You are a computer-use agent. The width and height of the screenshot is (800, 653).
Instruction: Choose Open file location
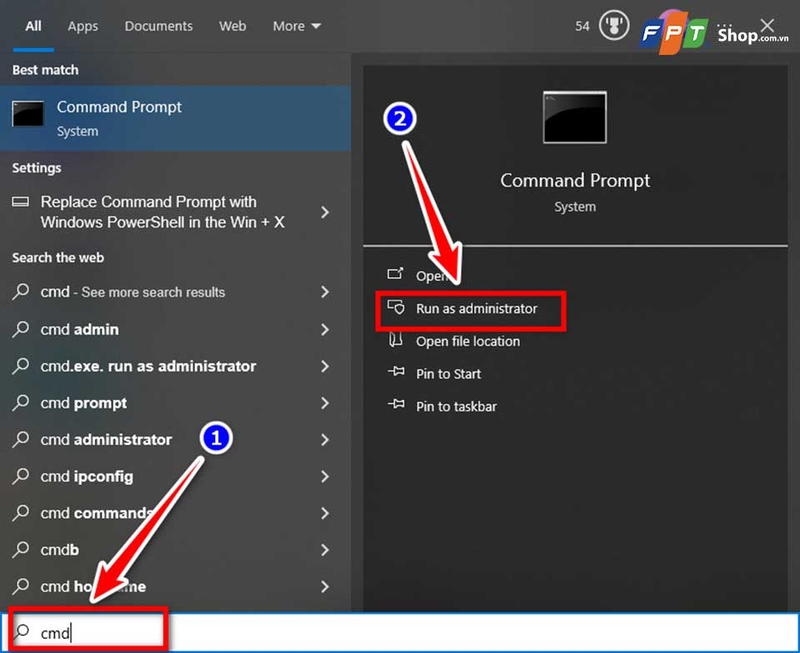coord(468,341)
